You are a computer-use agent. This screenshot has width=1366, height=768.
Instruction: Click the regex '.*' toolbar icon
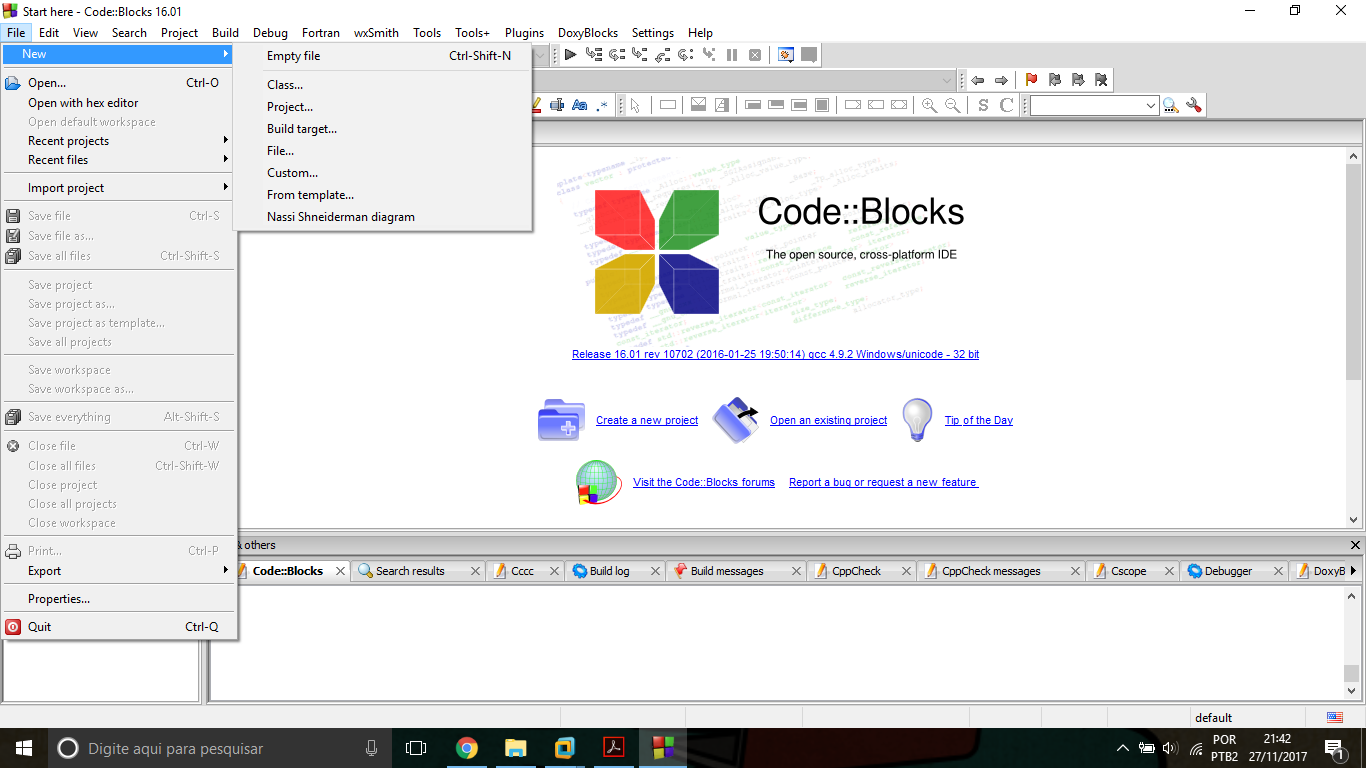point(602,105)
